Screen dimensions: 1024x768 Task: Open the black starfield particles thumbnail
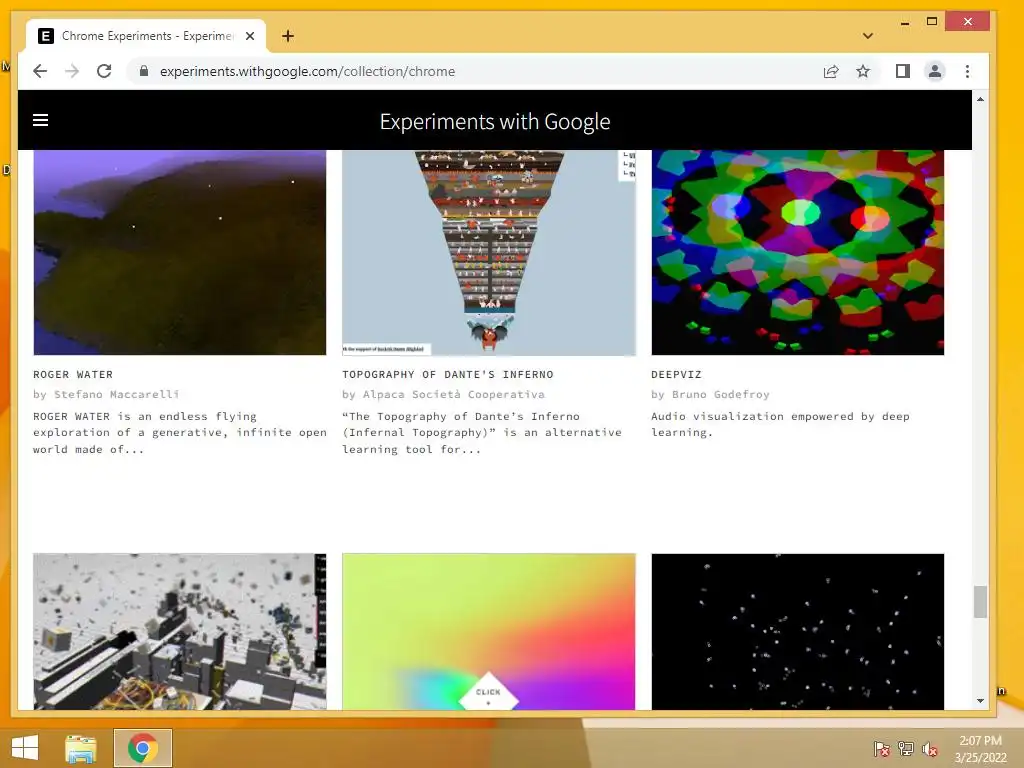point(797,632)
